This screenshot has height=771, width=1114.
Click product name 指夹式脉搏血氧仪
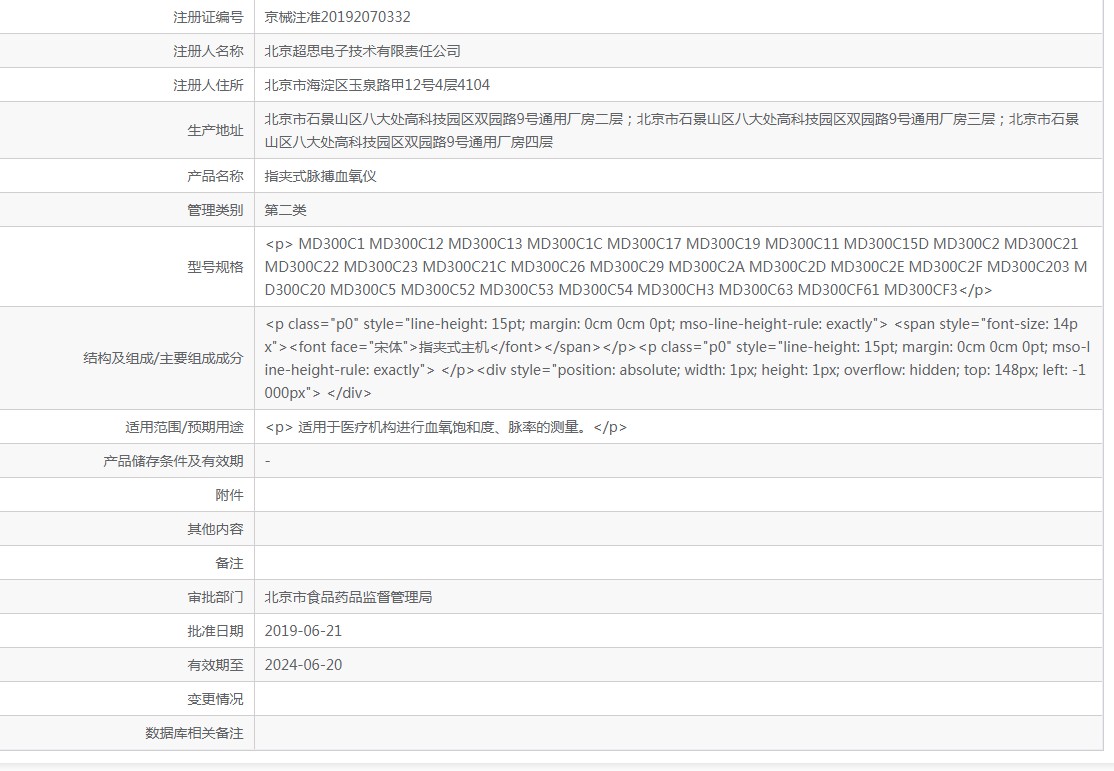pos(320,176)
